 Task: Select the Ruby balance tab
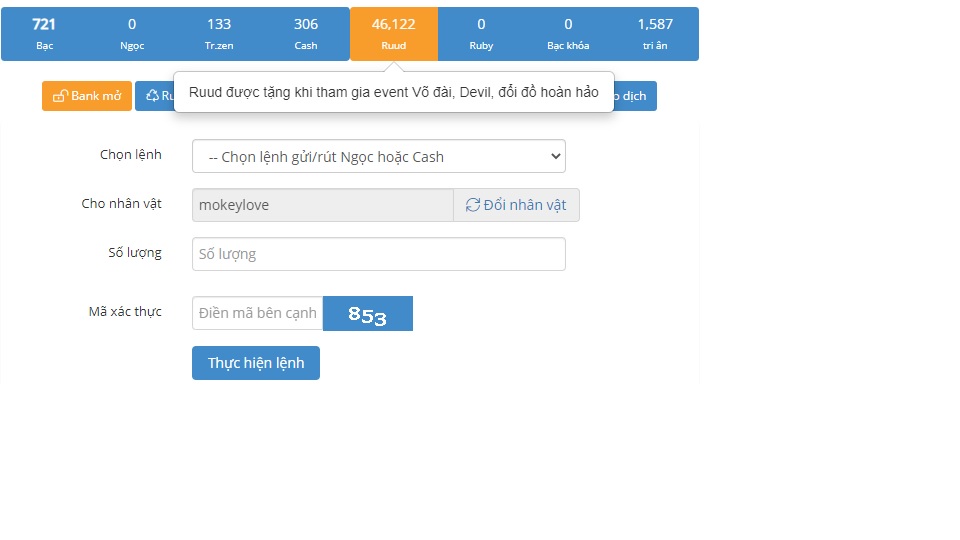tap(481, 34)
